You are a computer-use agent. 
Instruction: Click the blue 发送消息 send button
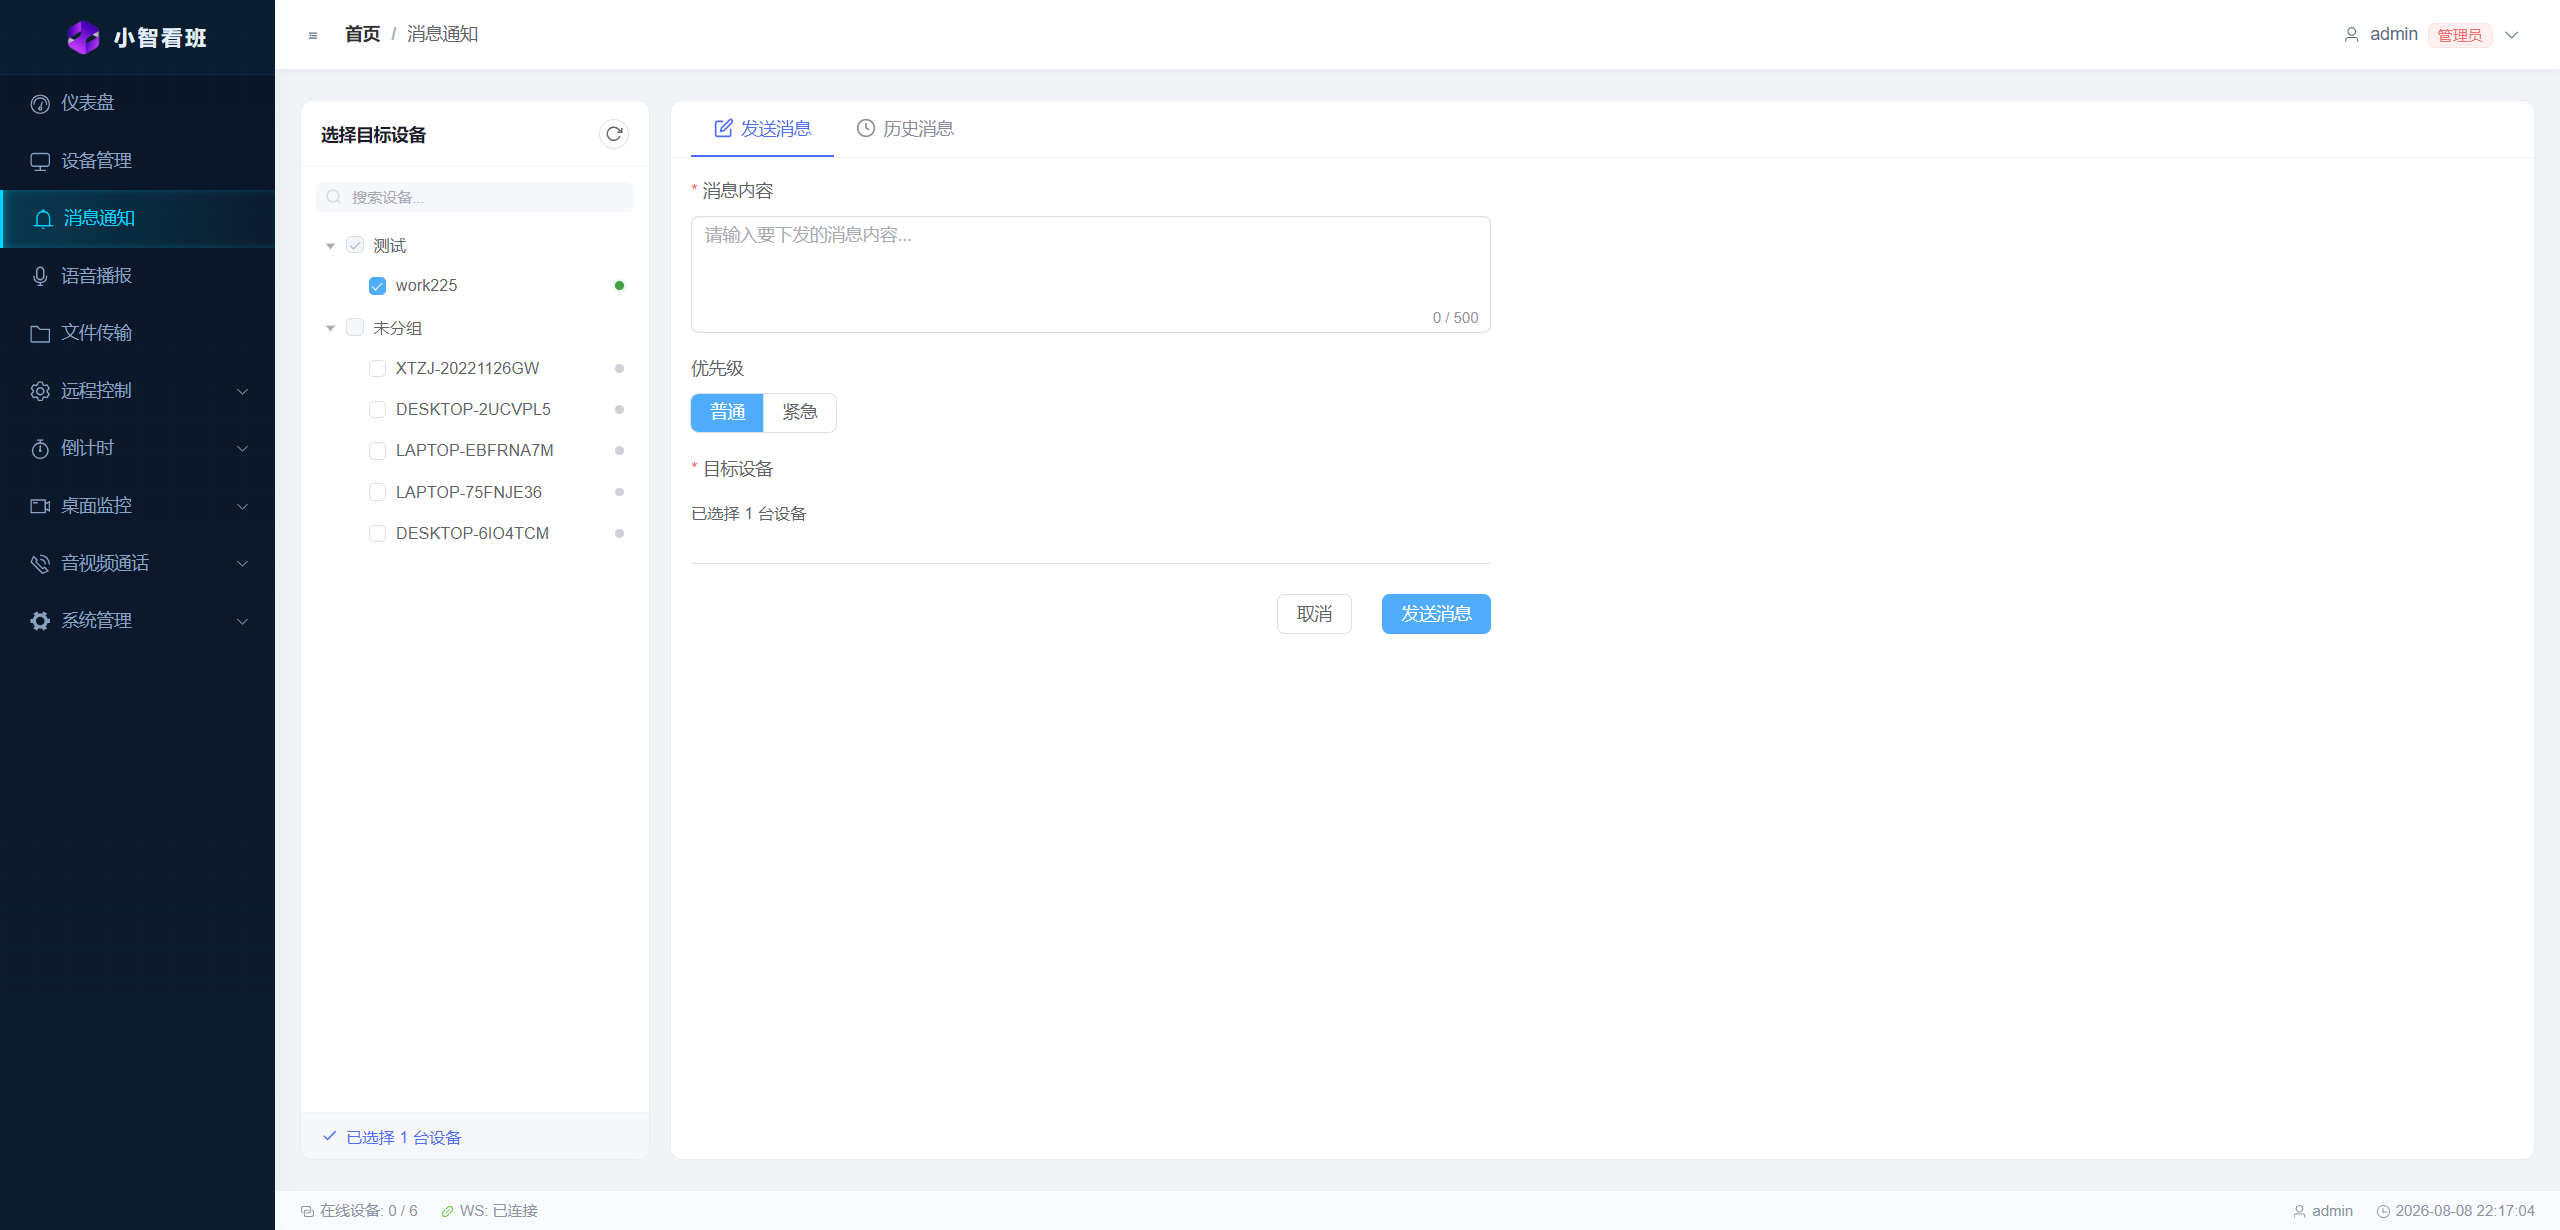coord(1436,614)
